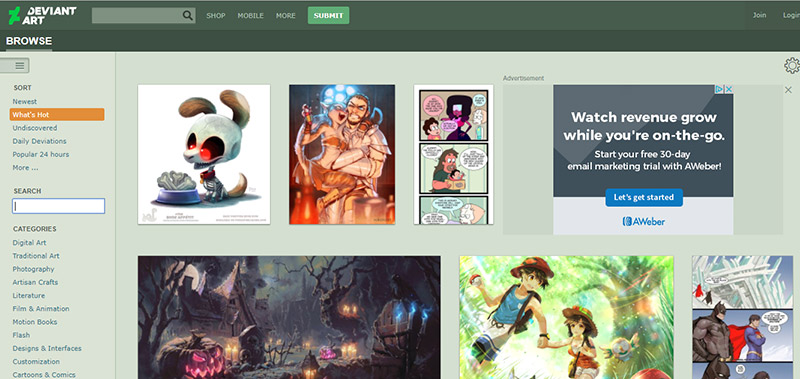This screenshot has height=379, width=800.
Task: Sort by Newest
Action: tap(24, 102)
